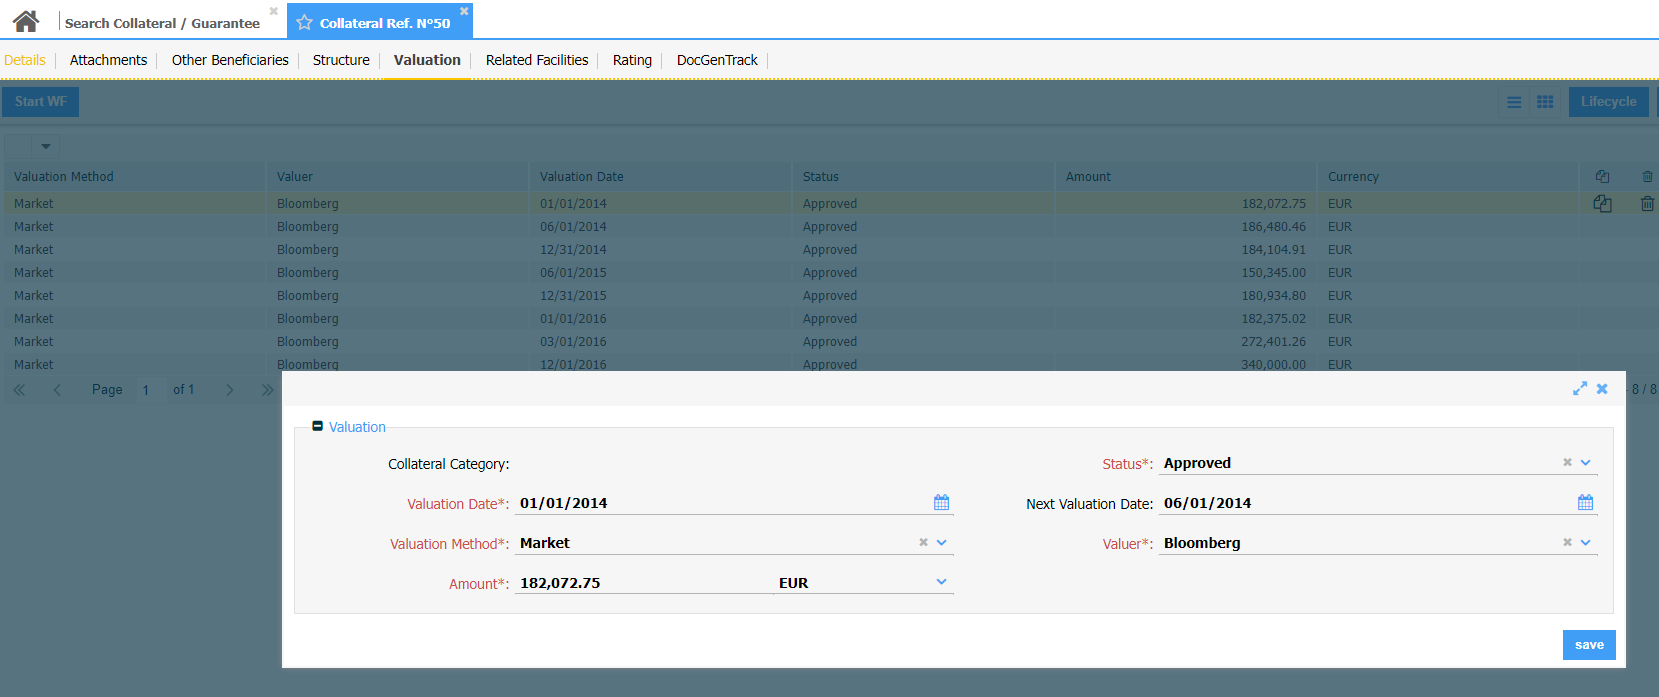The height and width of the screenshot is (697, 1659).
Task: Open Valuation Date calendar picker
Action: tap(941, 502)
